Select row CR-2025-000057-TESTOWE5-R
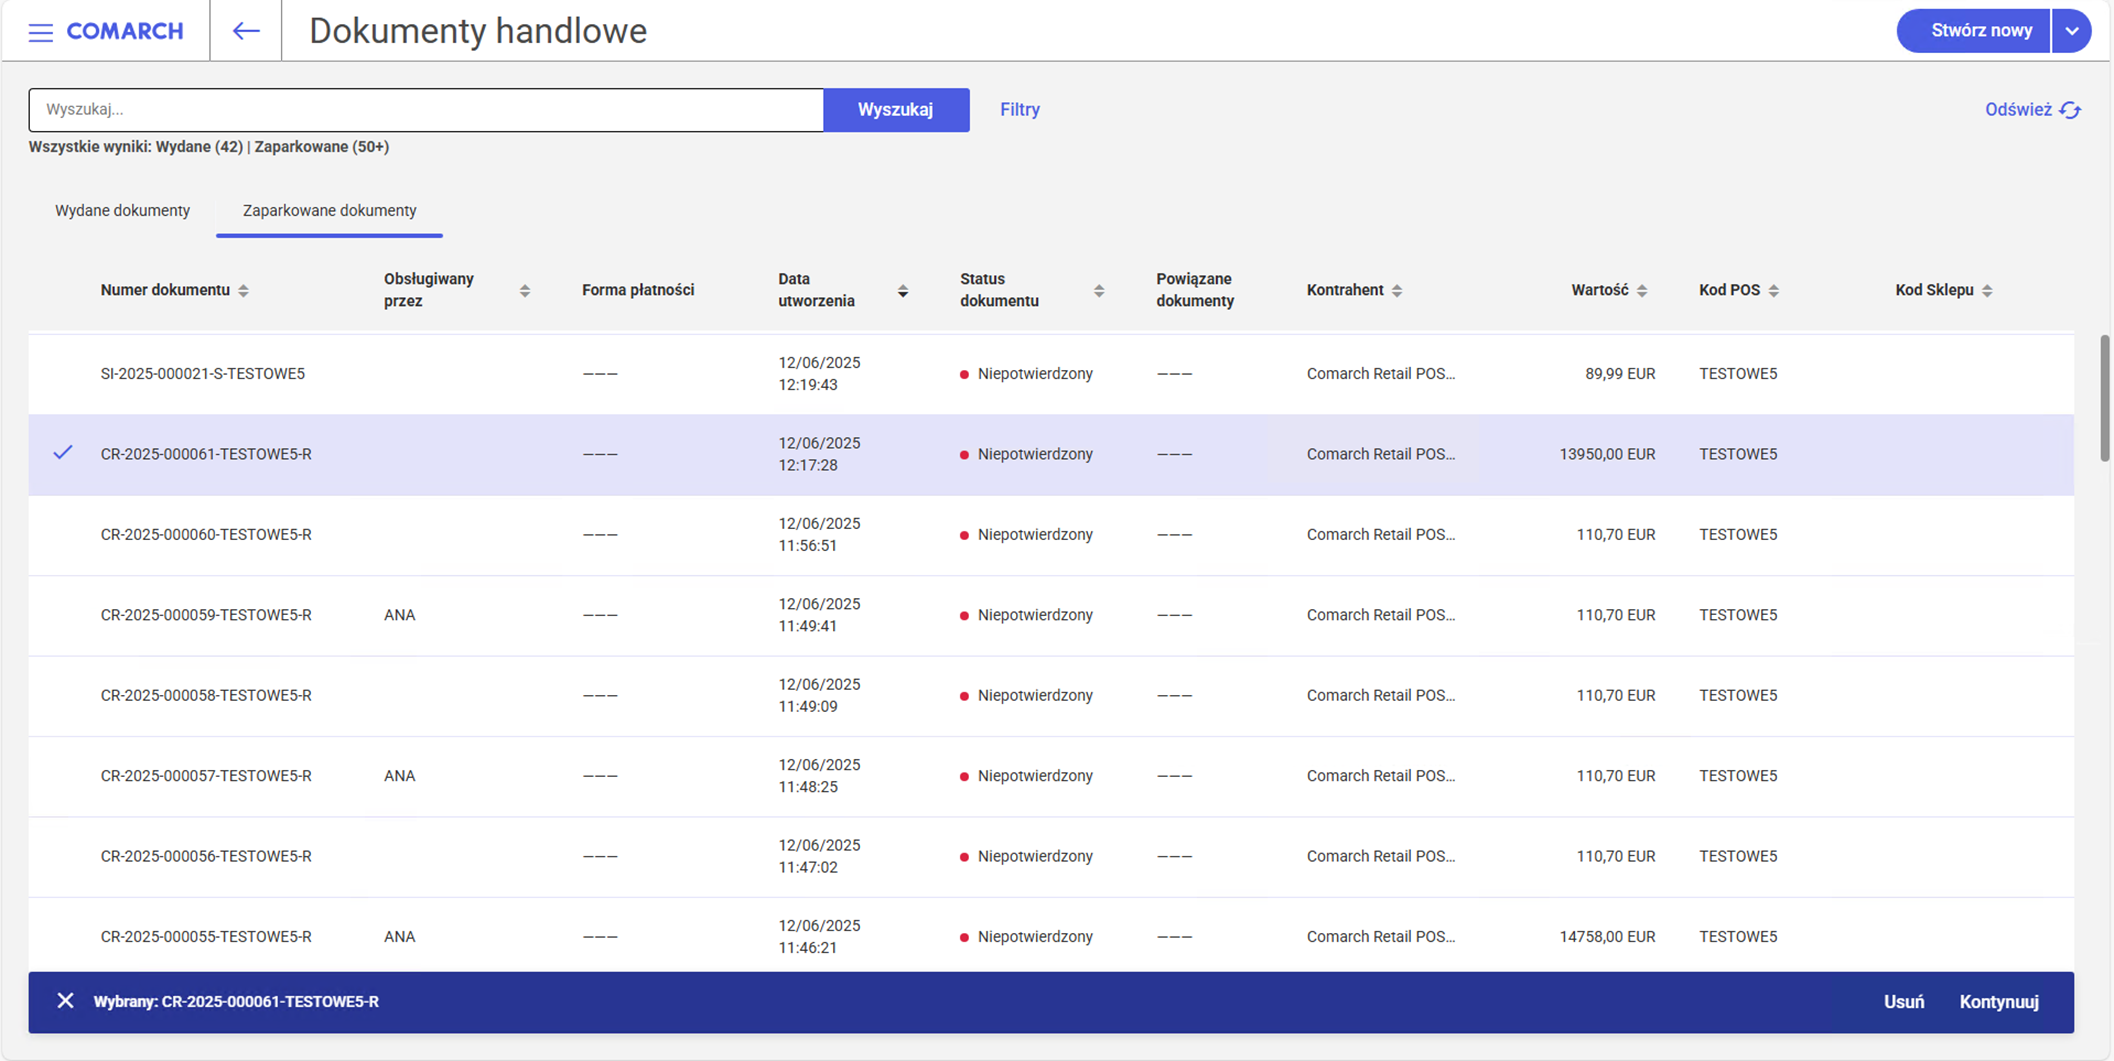The height and width of the screenshot is (1061, 2114). click(x=1051, y=776)
